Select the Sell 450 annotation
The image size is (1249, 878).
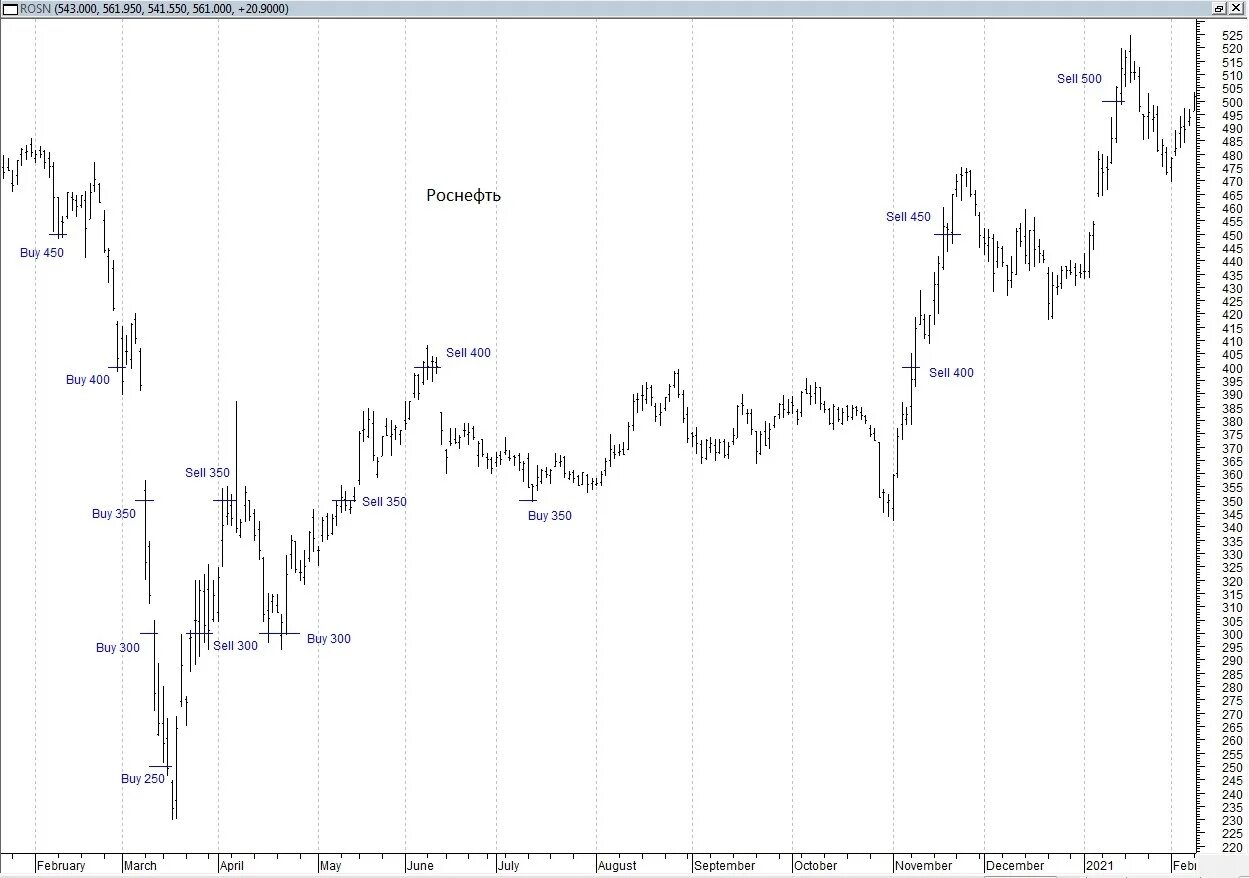pos(908,217)
